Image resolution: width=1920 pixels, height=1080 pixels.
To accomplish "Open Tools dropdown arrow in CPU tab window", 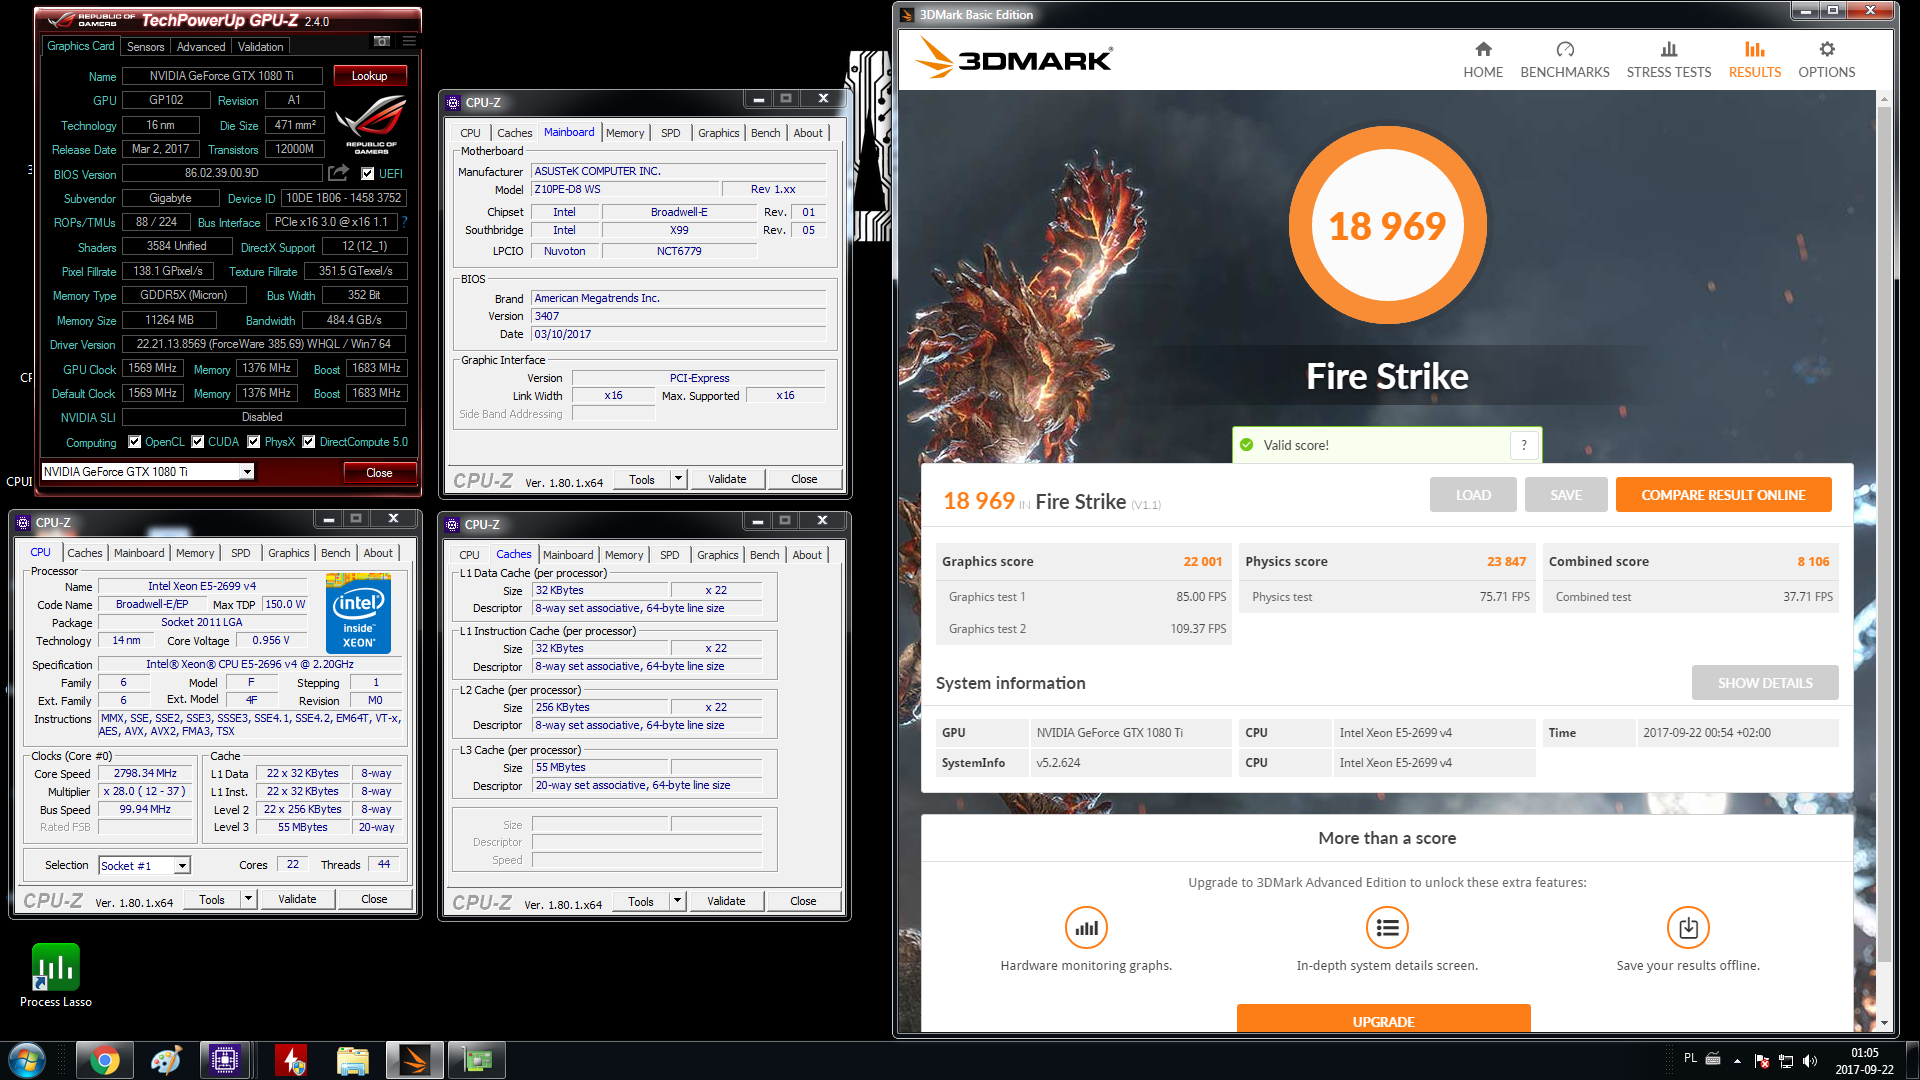I will tap(248, 899).
